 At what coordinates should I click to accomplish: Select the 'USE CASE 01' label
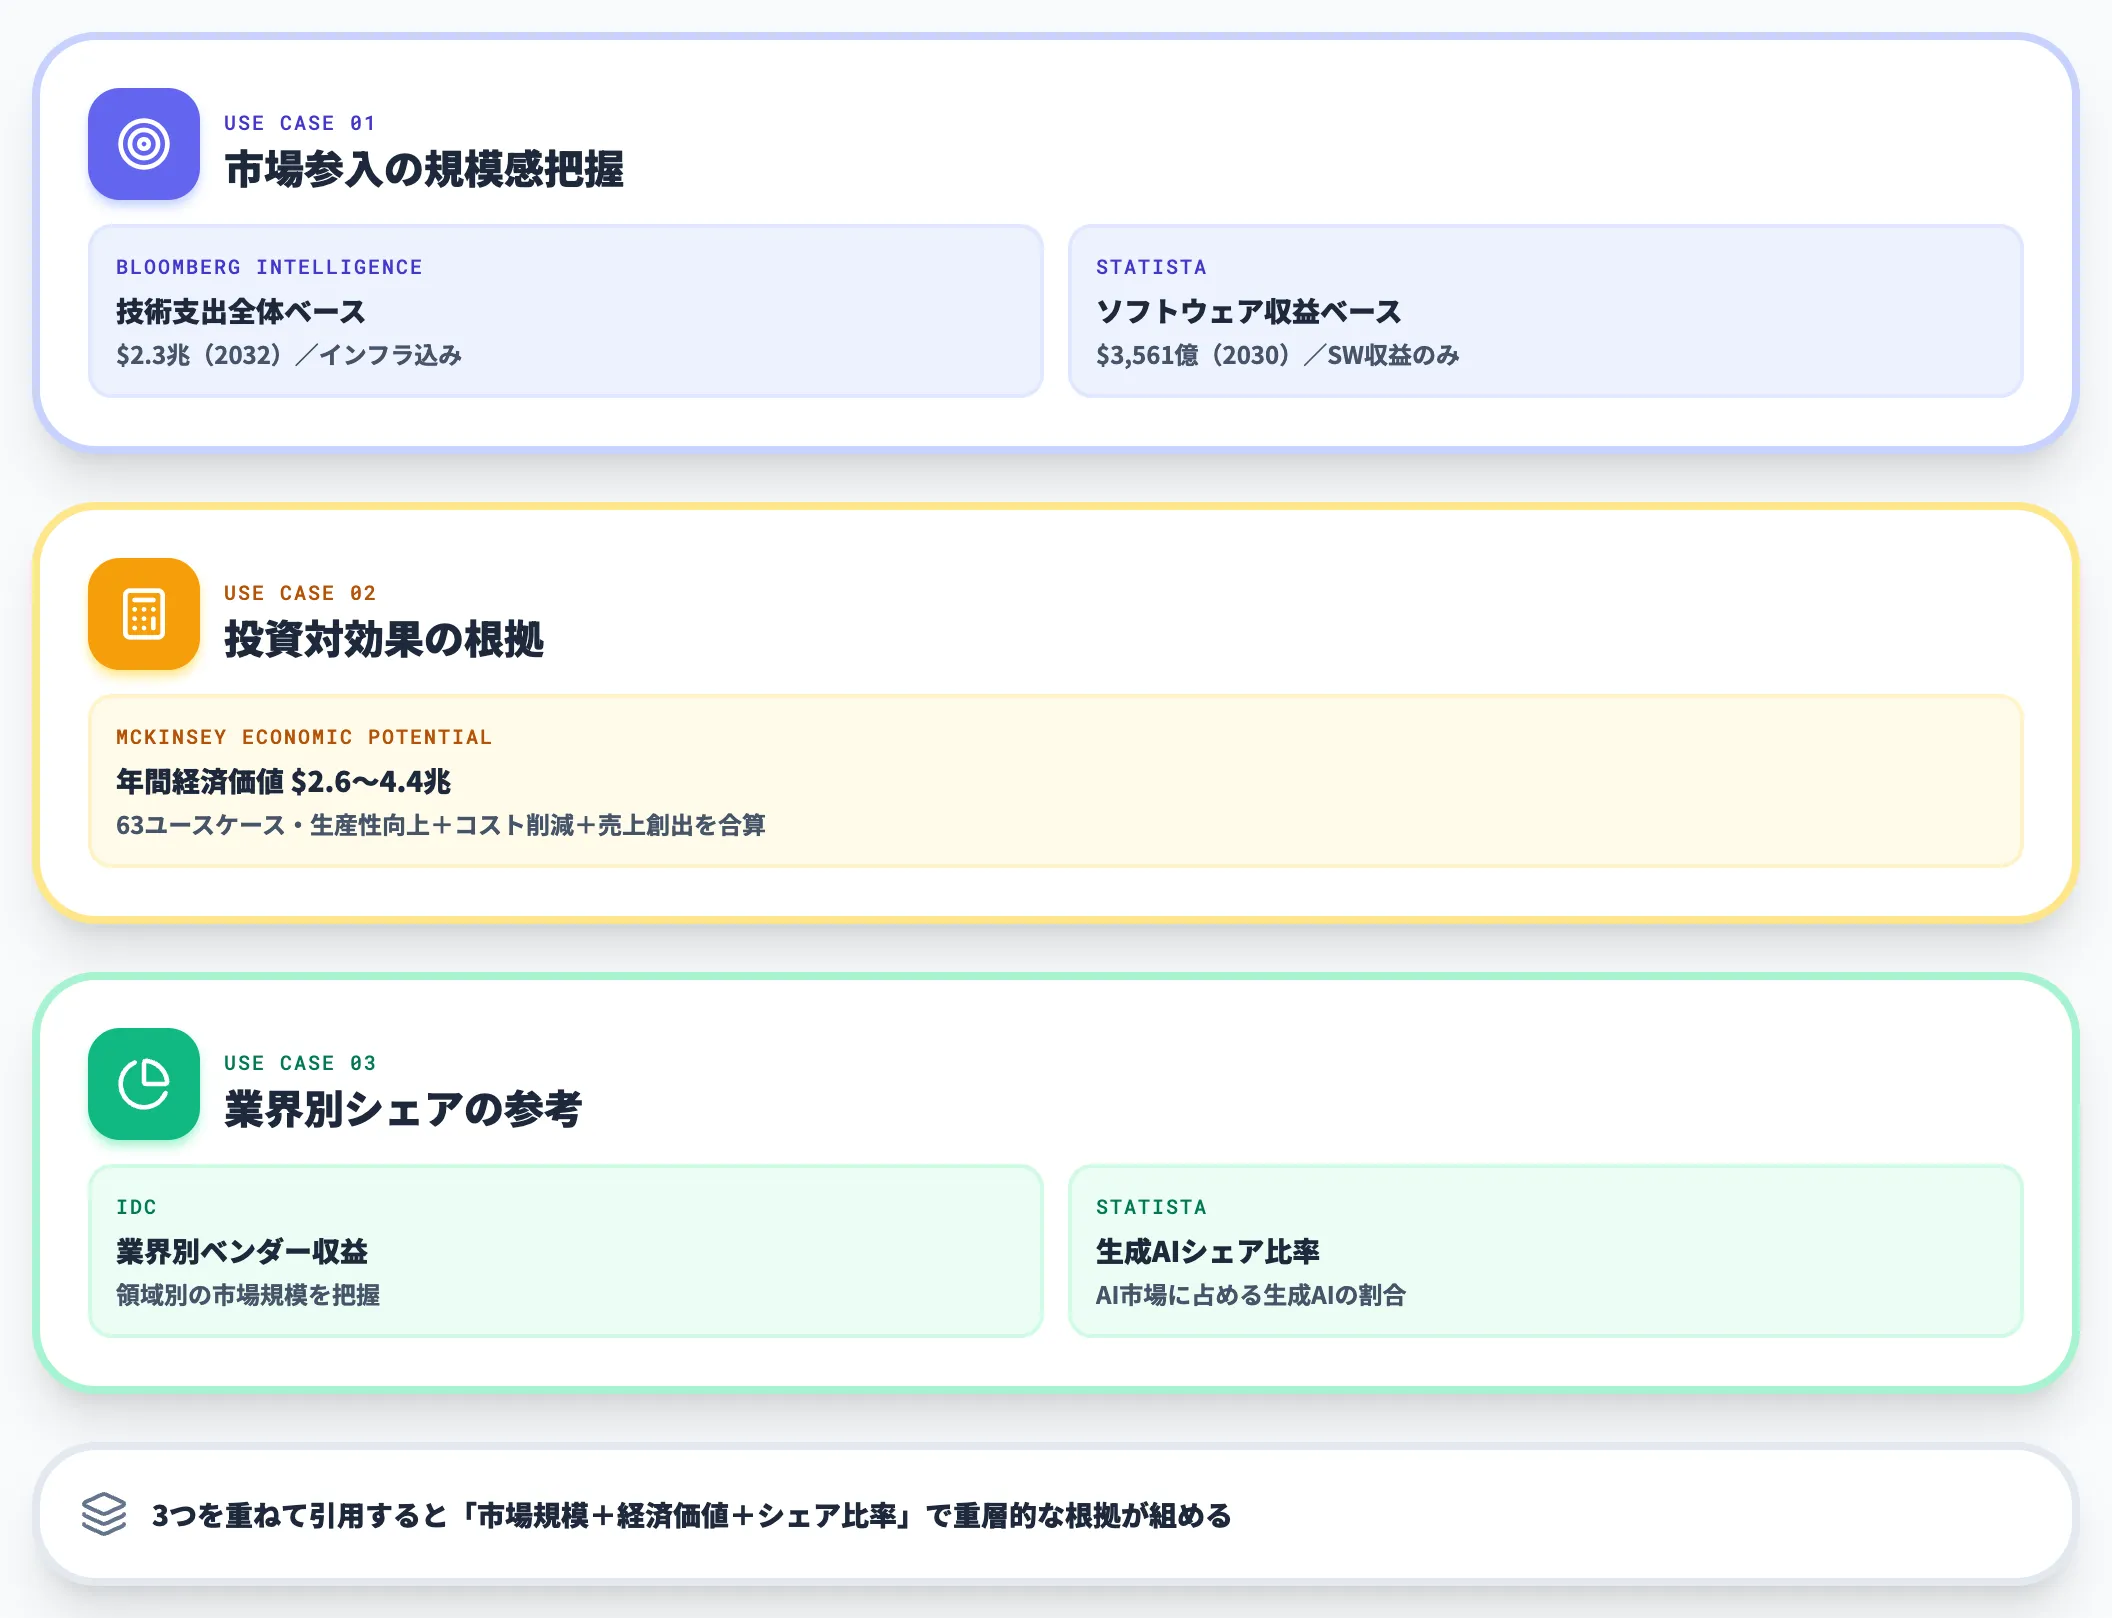[x=299, y=123]
